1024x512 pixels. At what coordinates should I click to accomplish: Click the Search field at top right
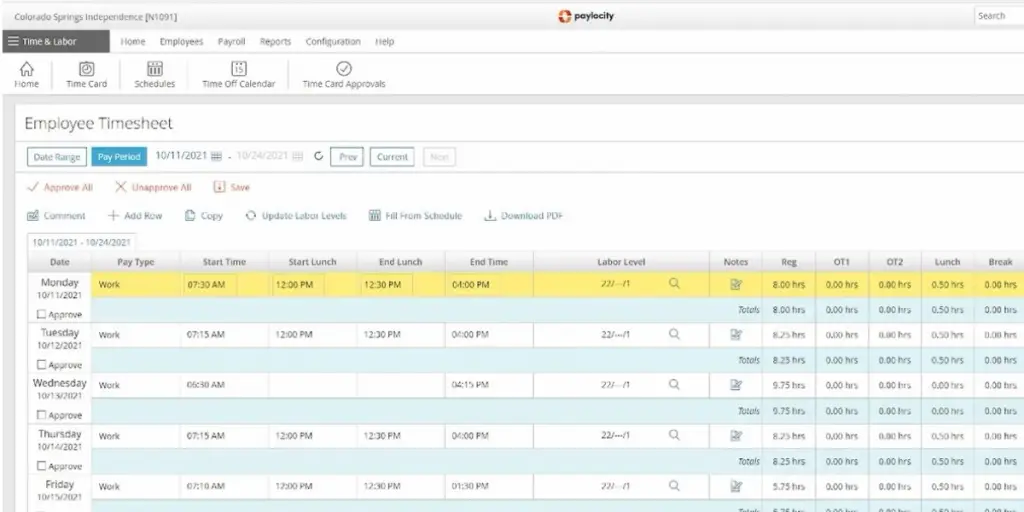click(x=999, y=16)
